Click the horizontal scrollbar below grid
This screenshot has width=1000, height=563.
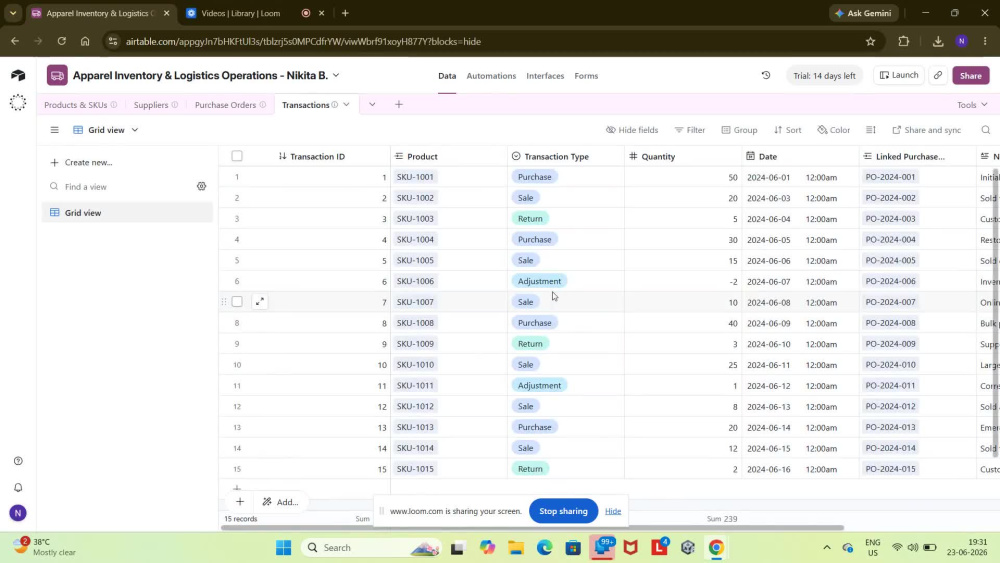click(533, 527)
